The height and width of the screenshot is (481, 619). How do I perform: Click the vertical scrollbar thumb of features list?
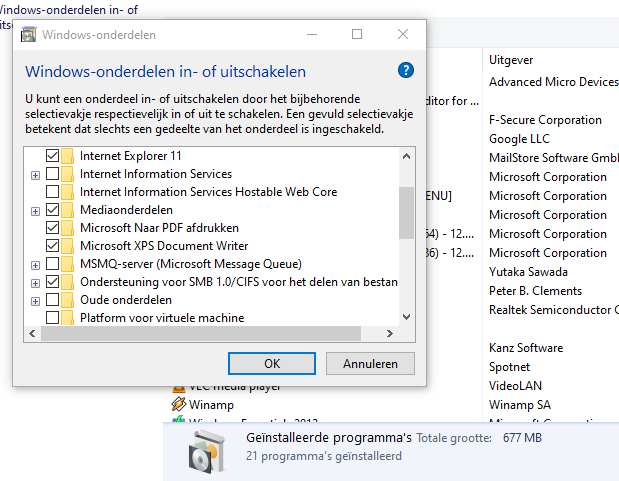(406, 213)
